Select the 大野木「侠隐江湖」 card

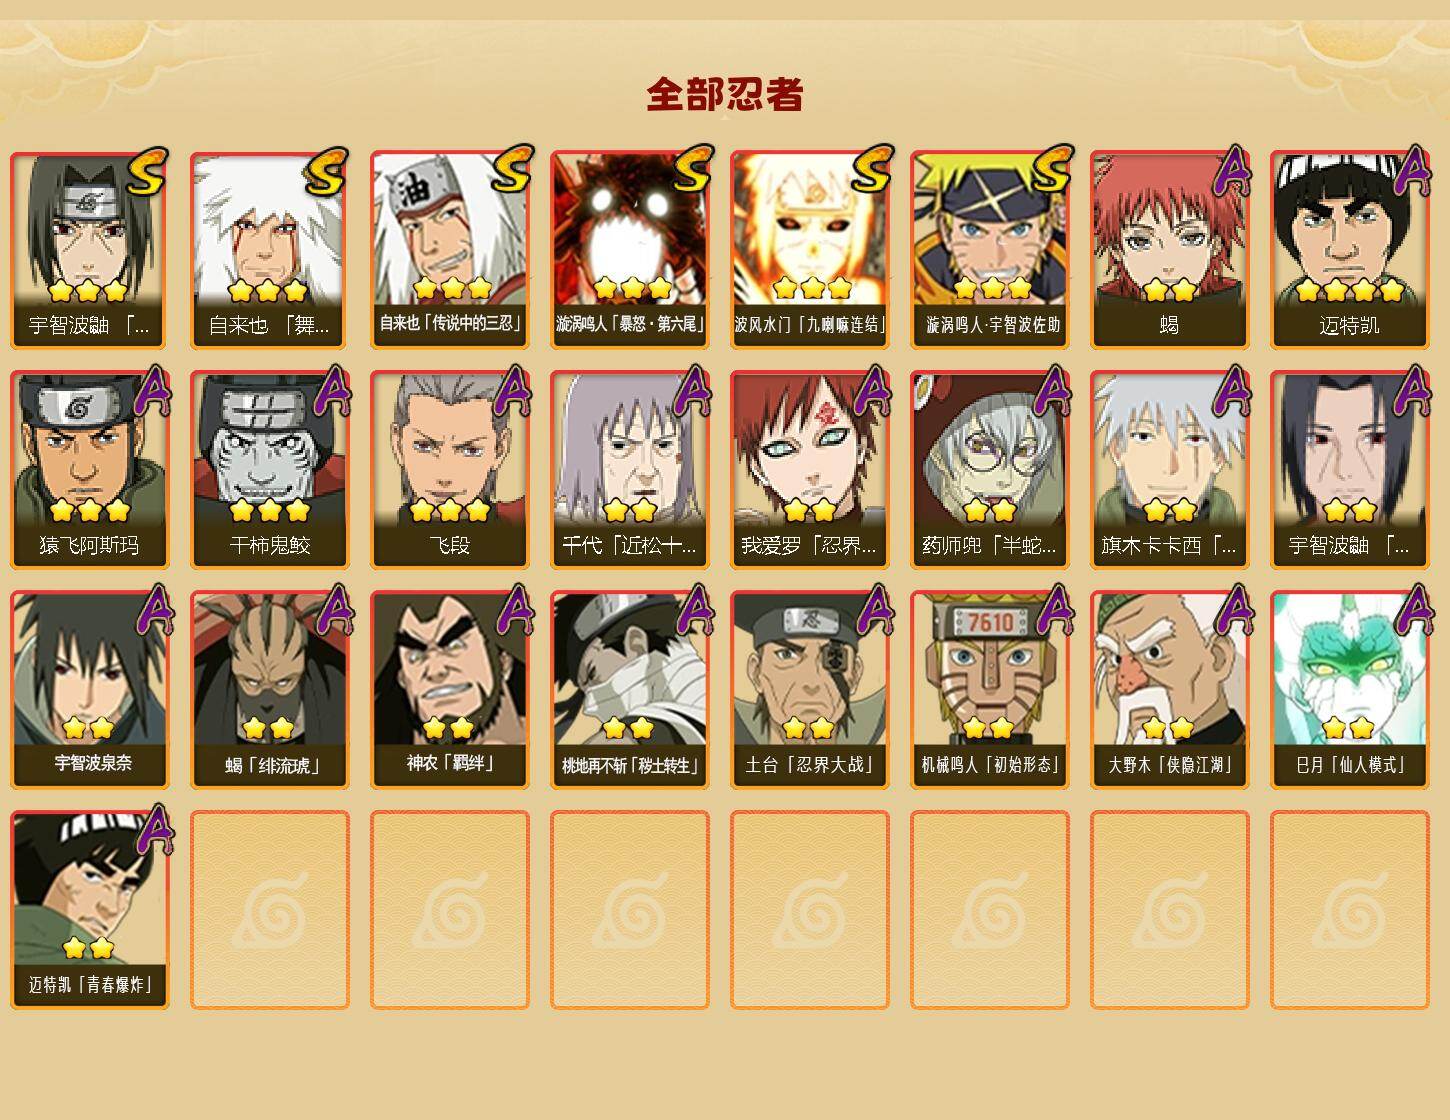(x=1169, y=690)
